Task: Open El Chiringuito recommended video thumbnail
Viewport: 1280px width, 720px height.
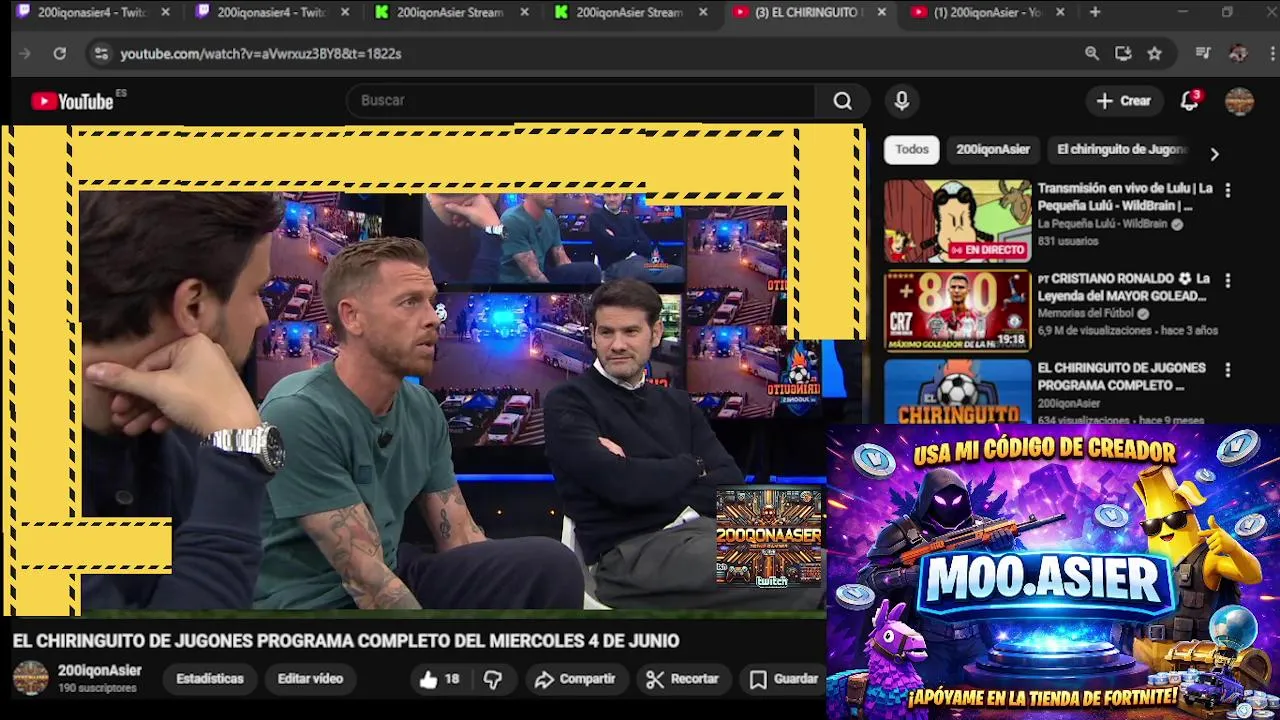Action: [957, 392]
